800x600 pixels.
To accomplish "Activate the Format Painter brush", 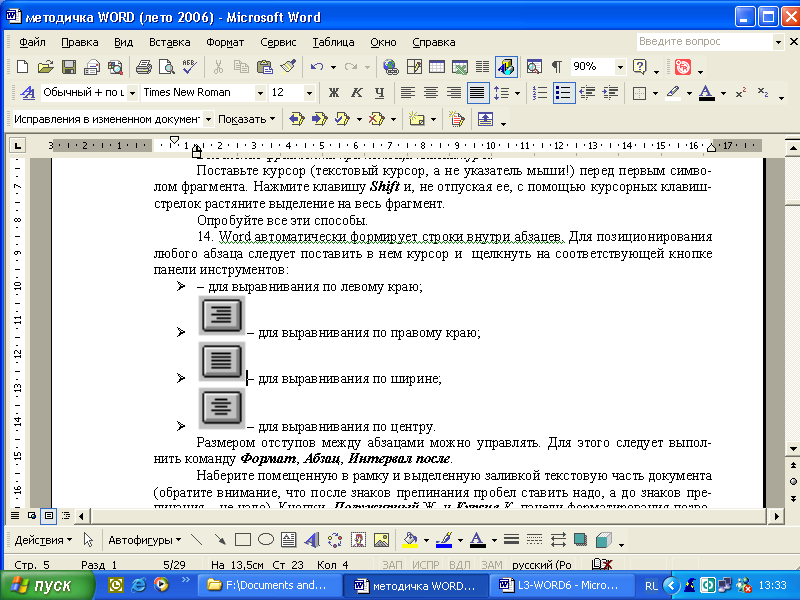I will [288, 67].
